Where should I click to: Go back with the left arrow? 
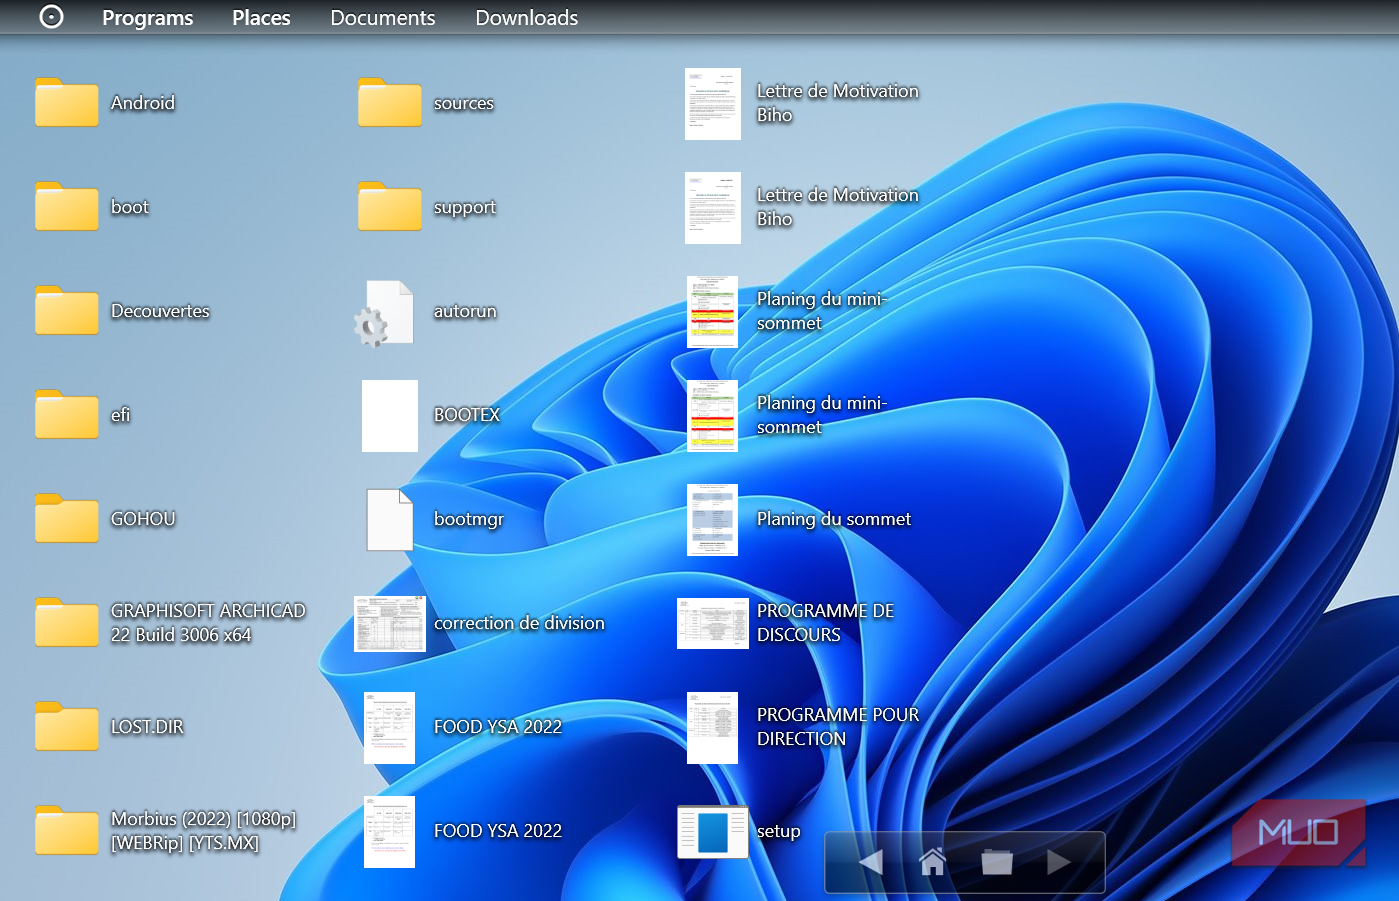(x=870, y=862)
